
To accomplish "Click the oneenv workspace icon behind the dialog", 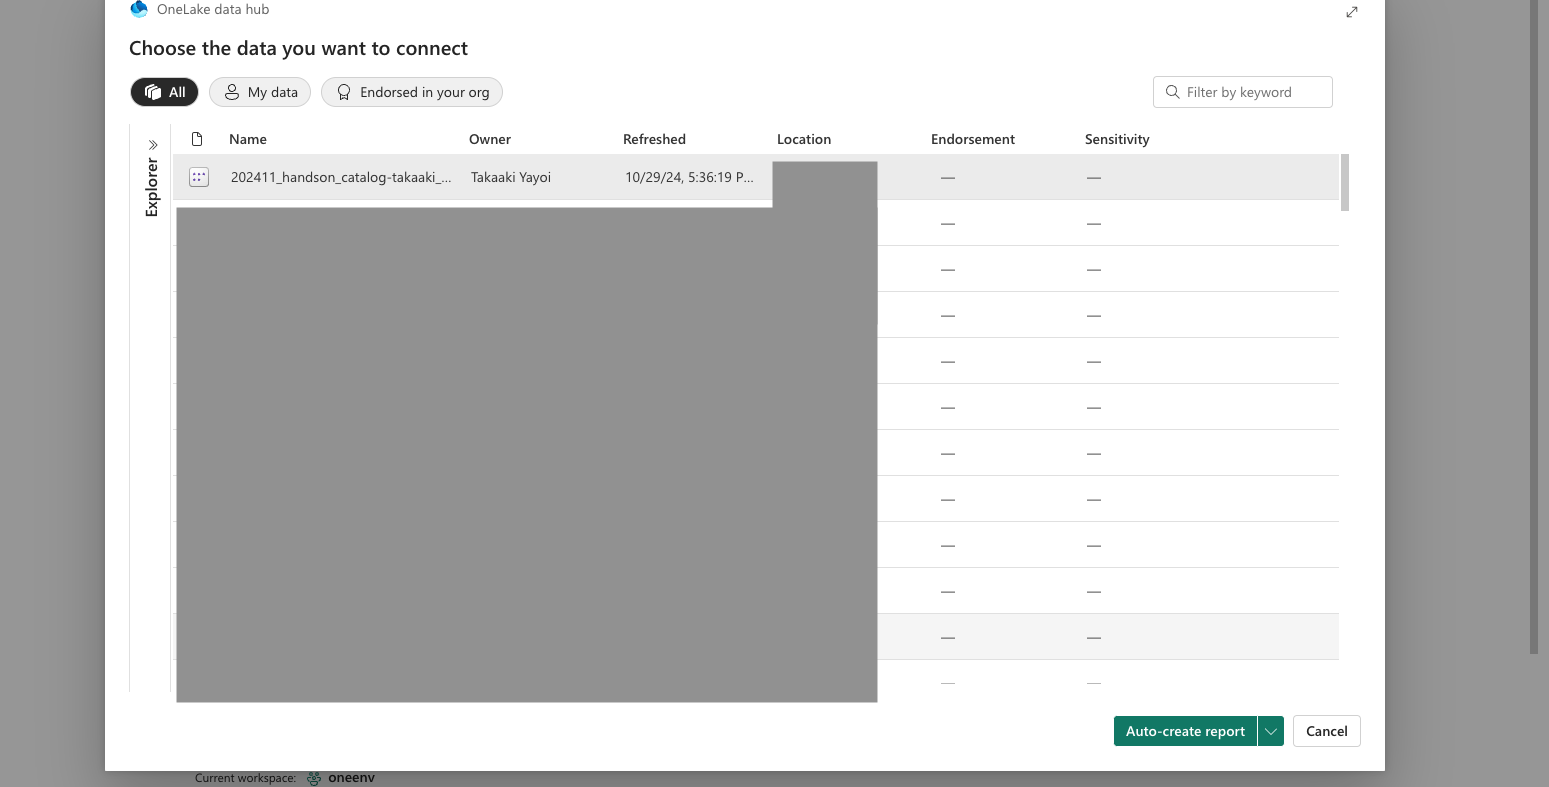I will click(314, 778).
